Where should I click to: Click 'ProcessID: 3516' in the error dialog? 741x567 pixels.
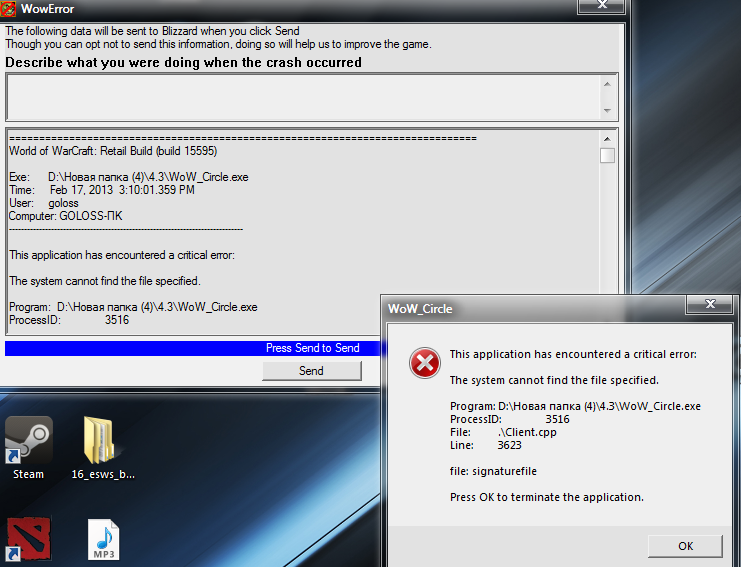pos(509,419)
